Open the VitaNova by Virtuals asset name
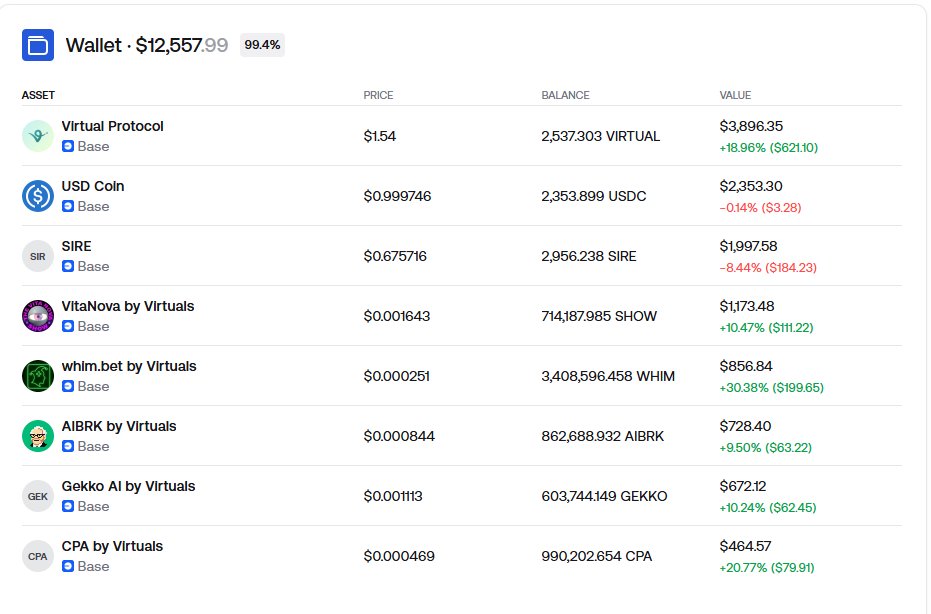Screen dimensions: 931x614 128,306
